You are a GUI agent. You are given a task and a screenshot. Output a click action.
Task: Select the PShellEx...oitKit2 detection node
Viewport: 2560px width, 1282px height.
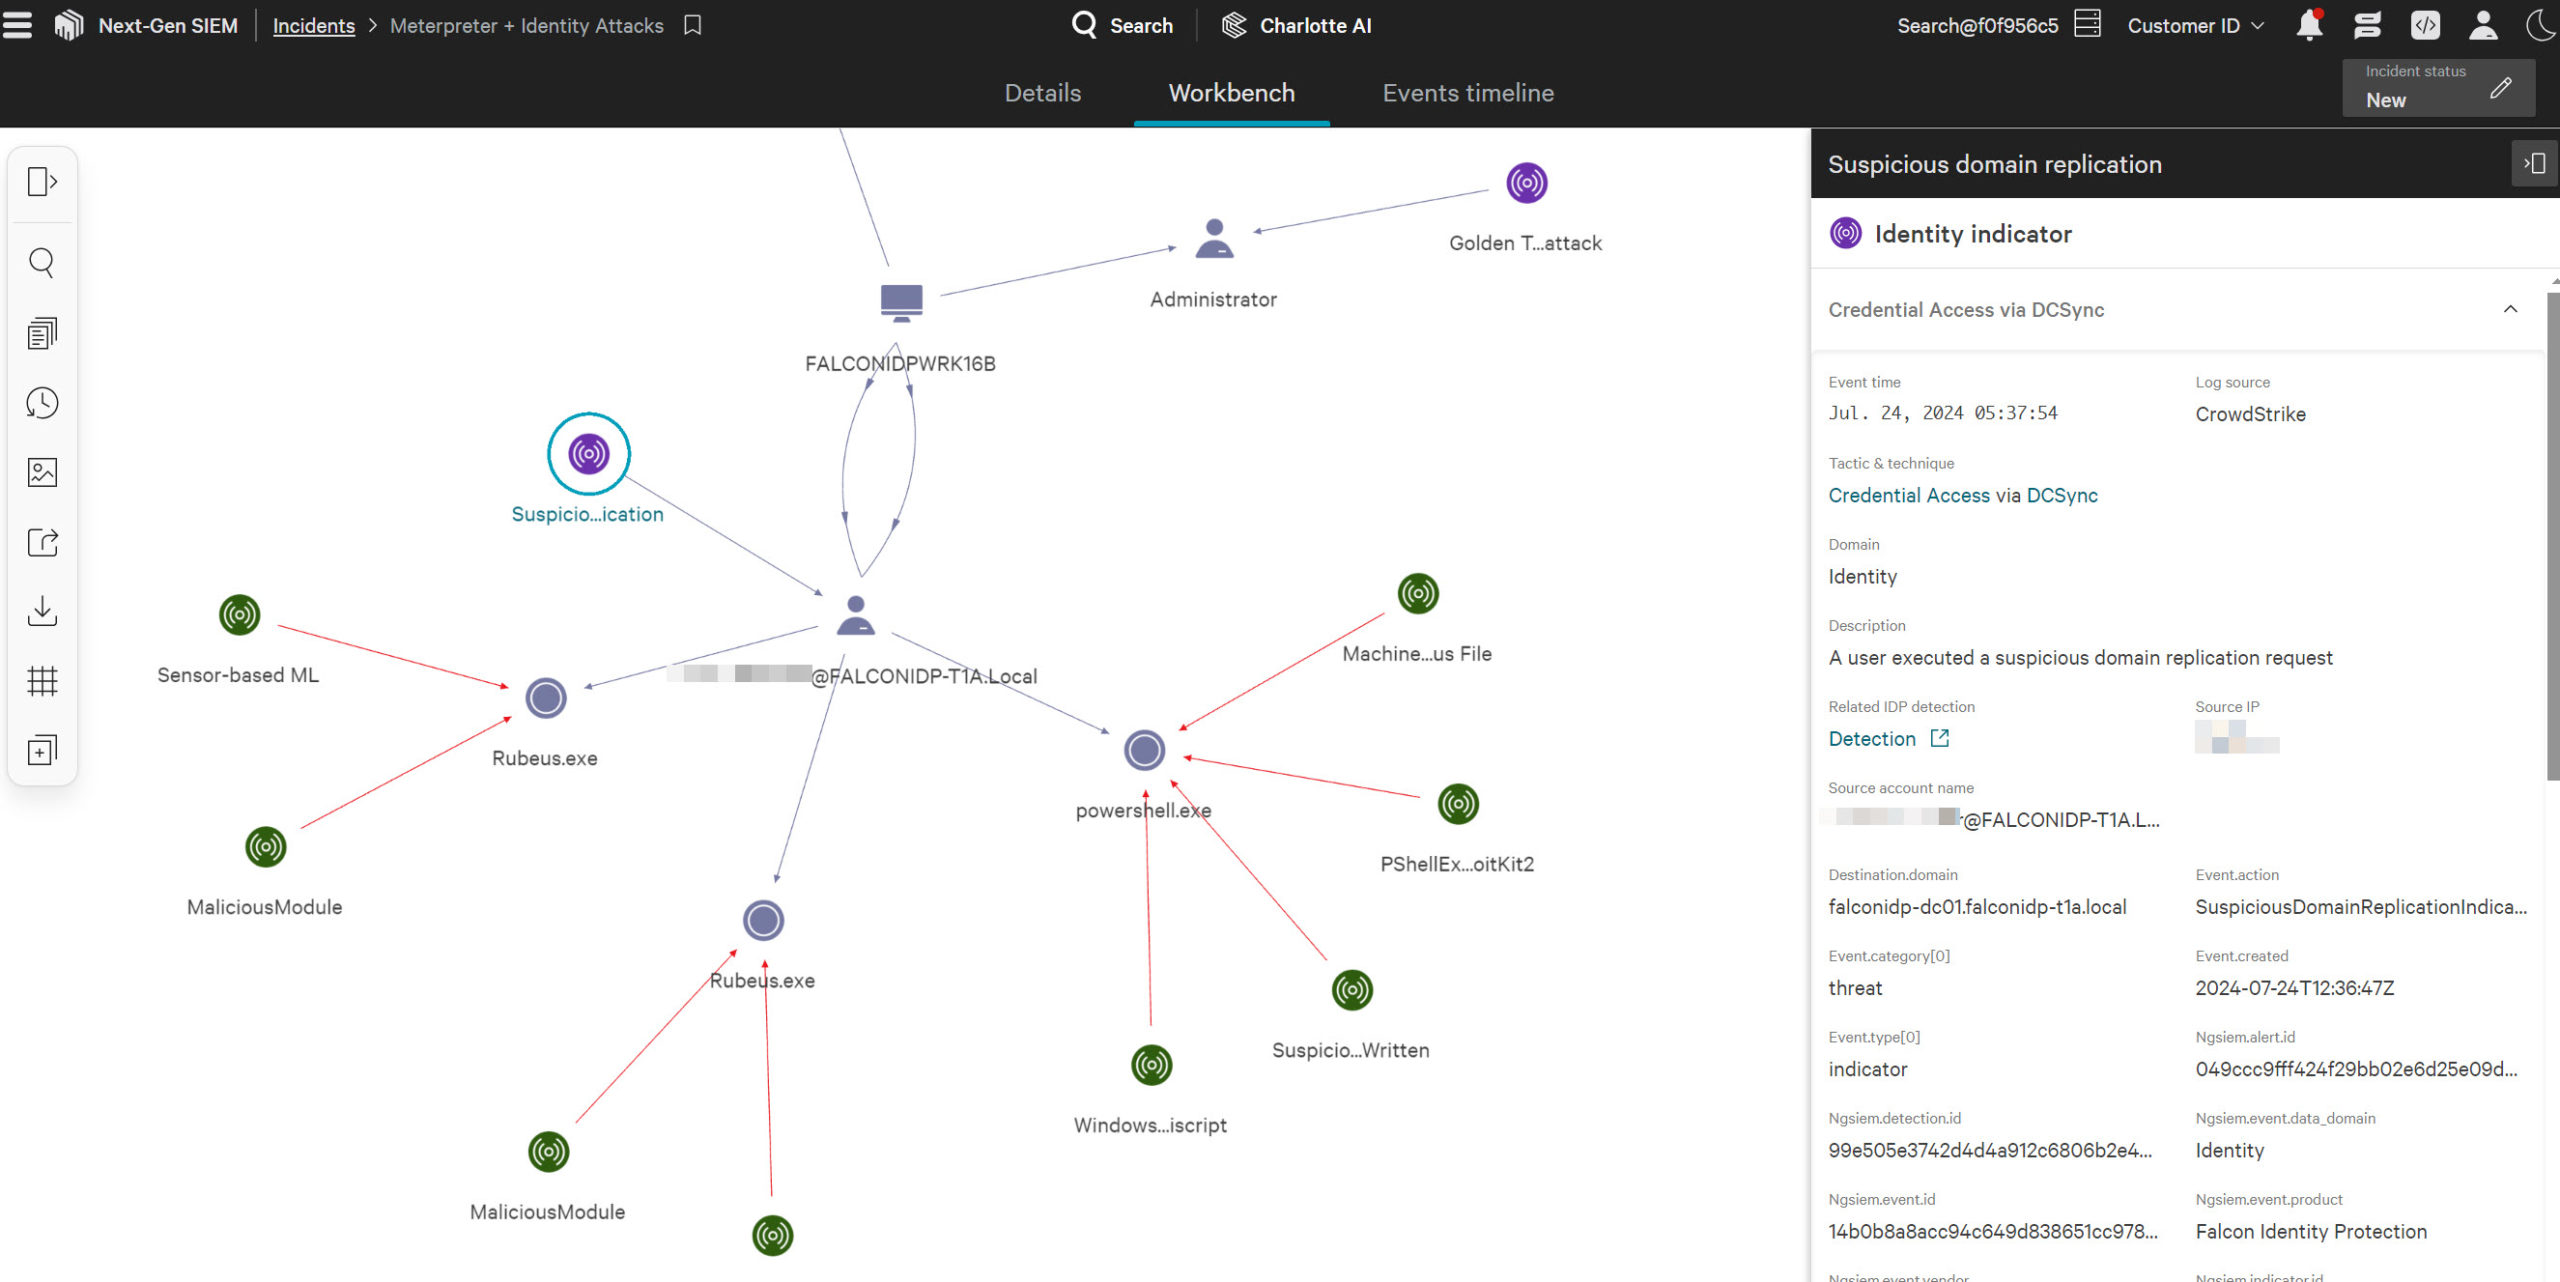1458,804
